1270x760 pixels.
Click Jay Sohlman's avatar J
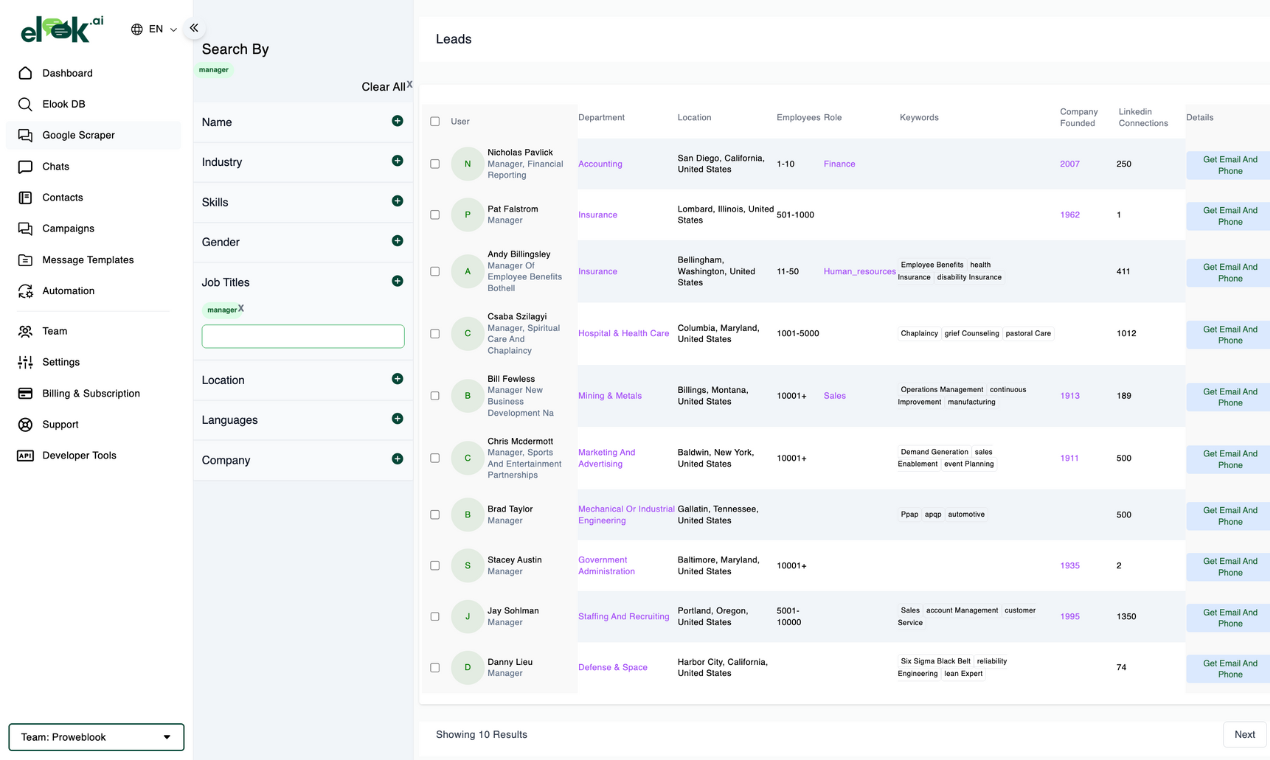(467, 617)
